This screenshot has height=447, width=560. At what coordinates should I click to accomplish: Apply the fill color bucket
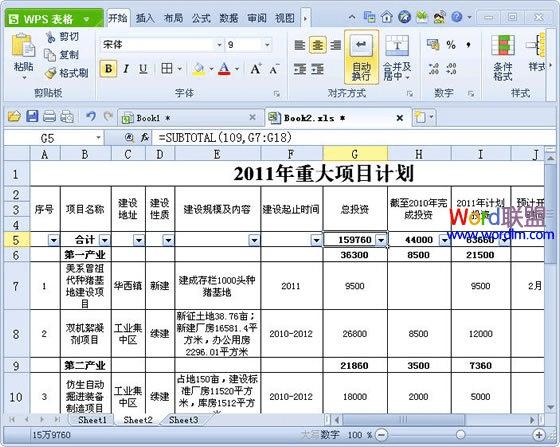[199, 69]
